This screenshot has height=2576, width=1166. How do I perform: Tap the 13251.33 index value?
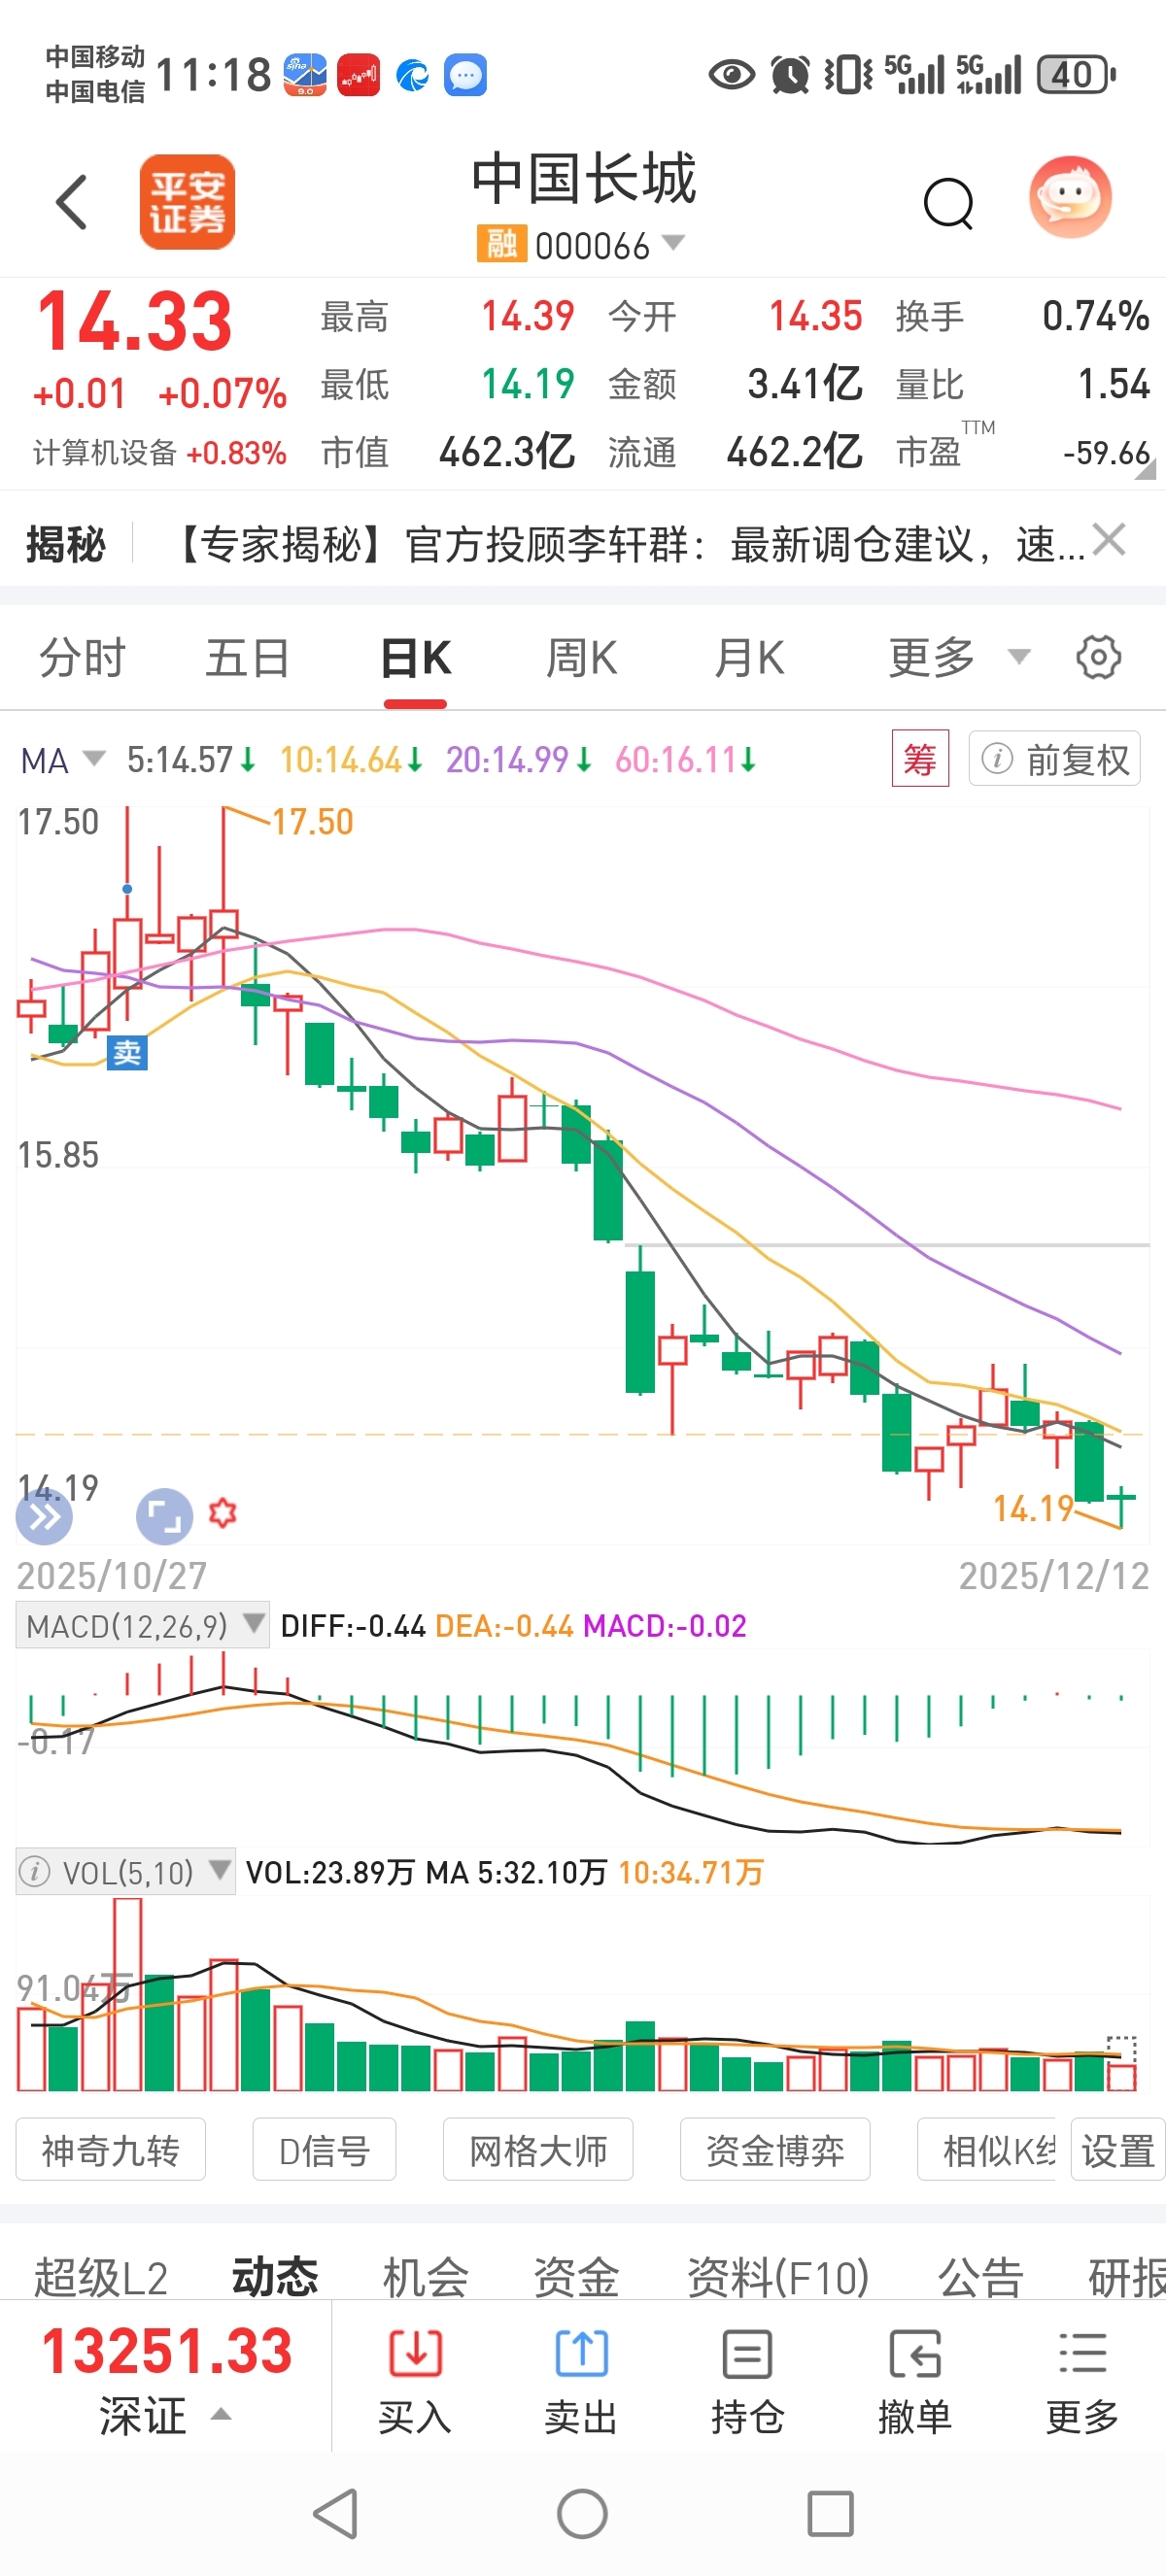pos(166,2350)
